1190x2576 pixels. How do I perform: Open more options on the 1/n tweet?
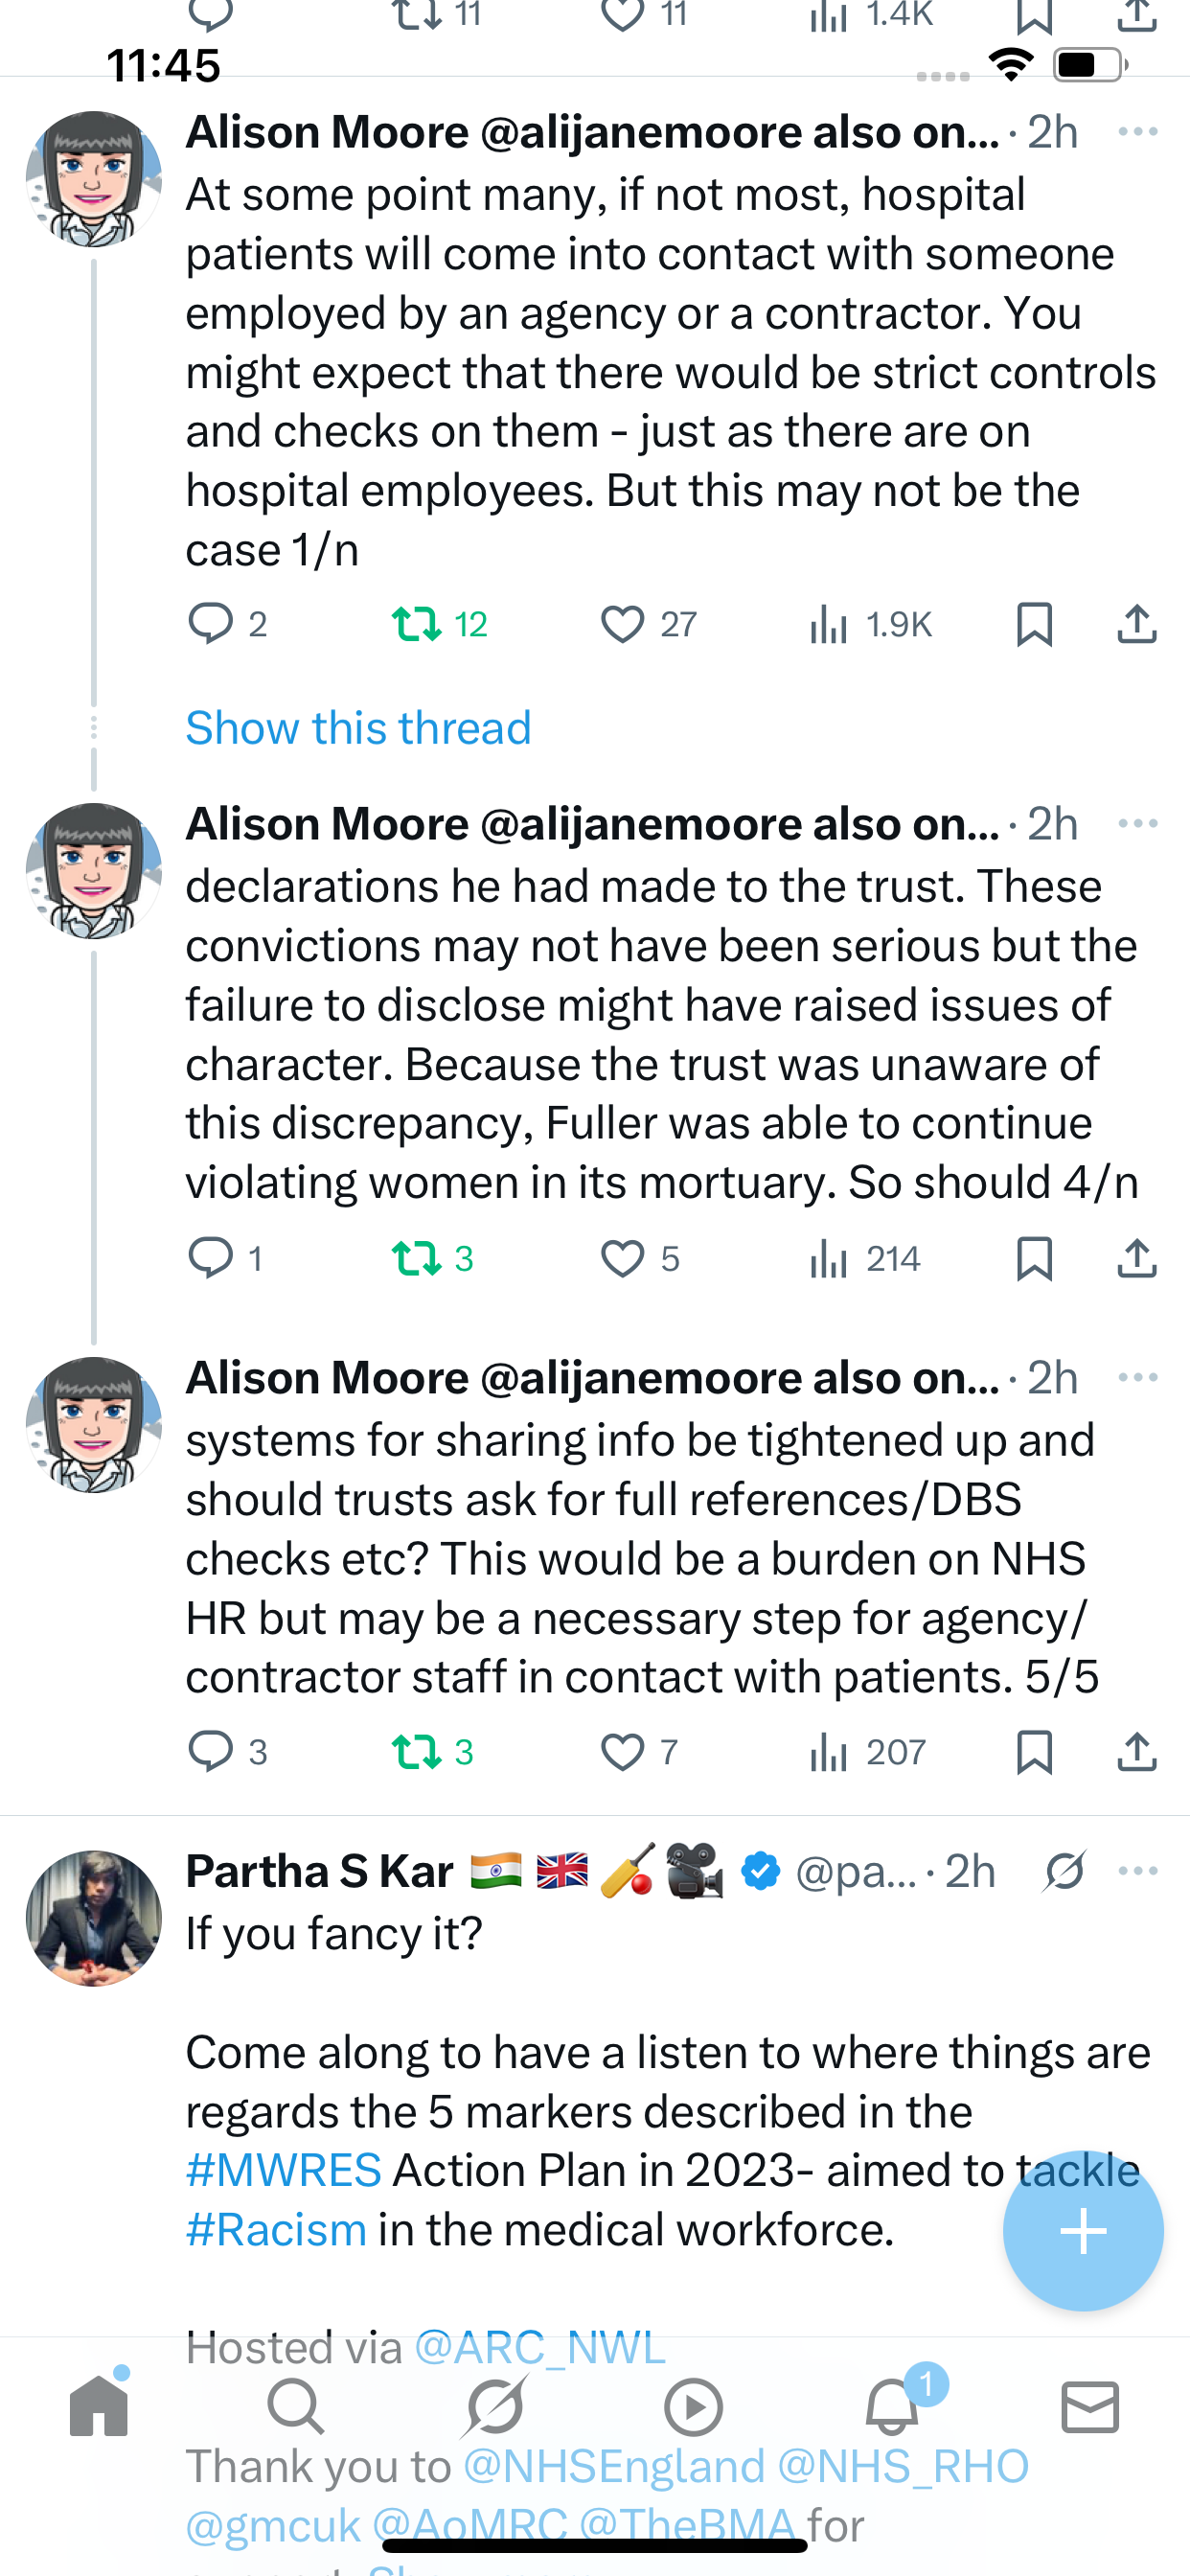click(x=1138, y=132)
